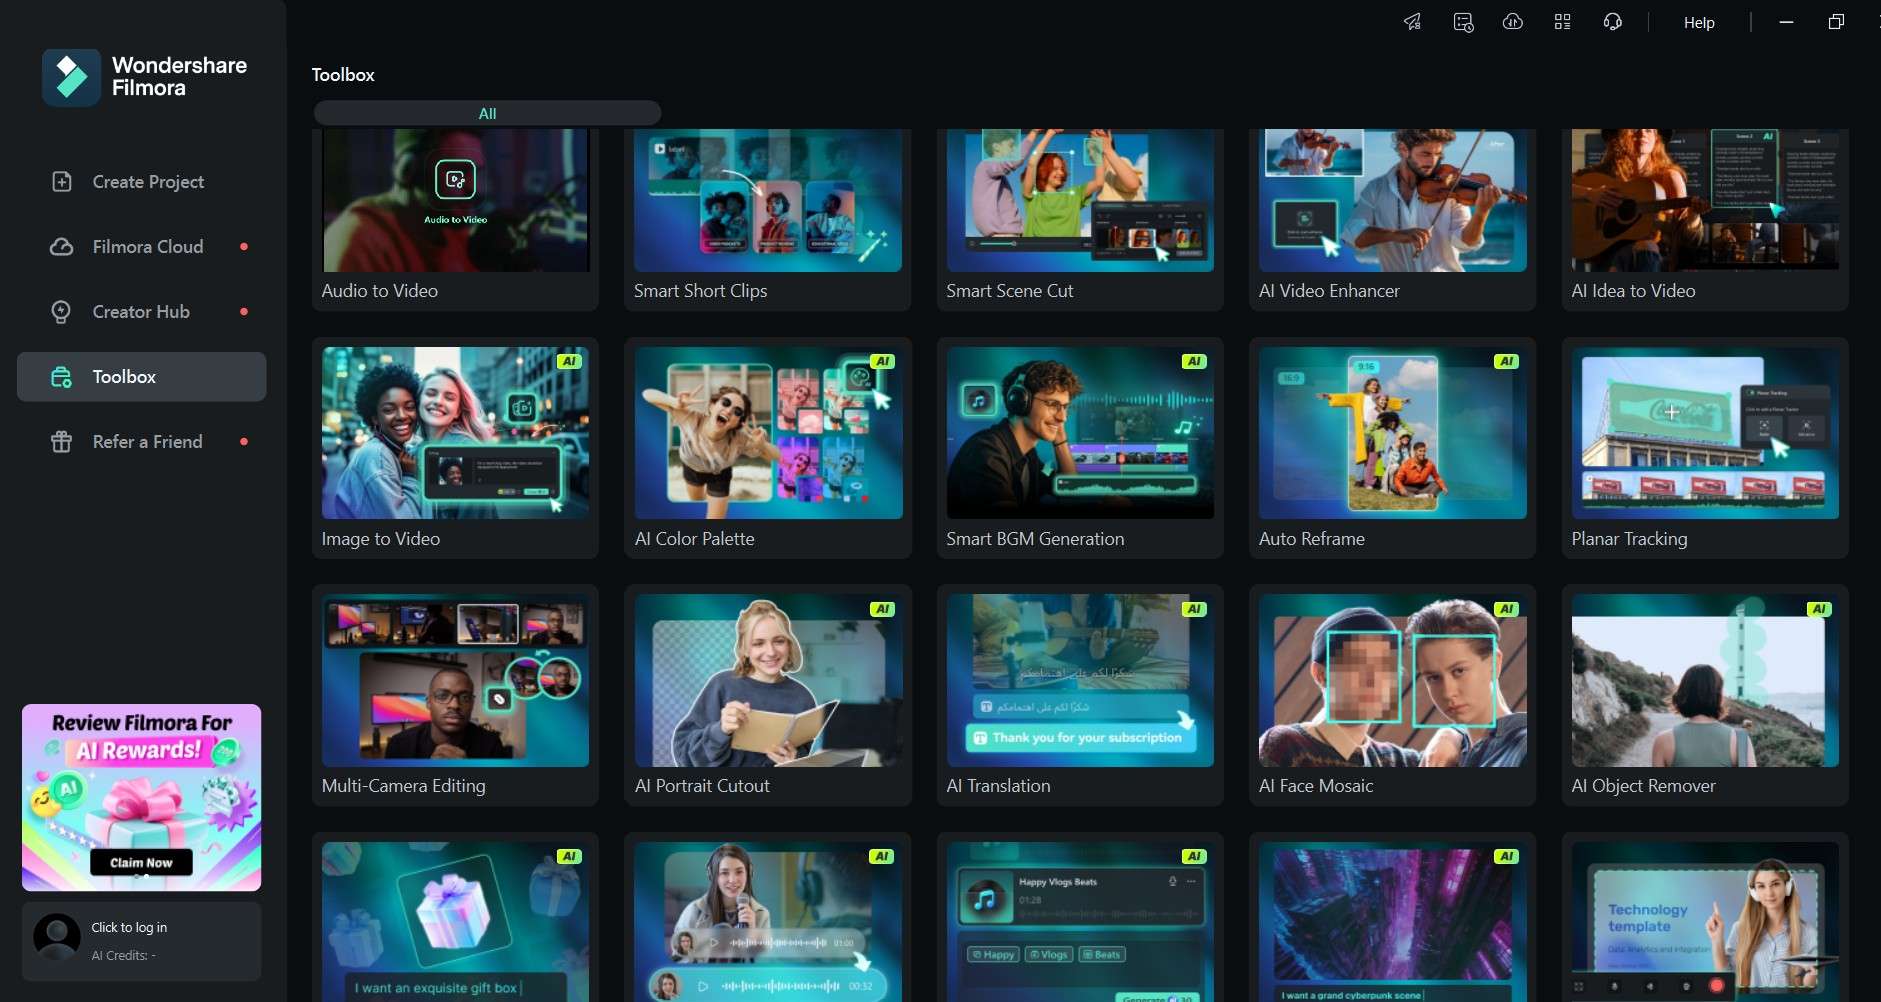Open the Create Project icon in sidebar
Screen dimensions: 1881x1002
tap(62, 182)
